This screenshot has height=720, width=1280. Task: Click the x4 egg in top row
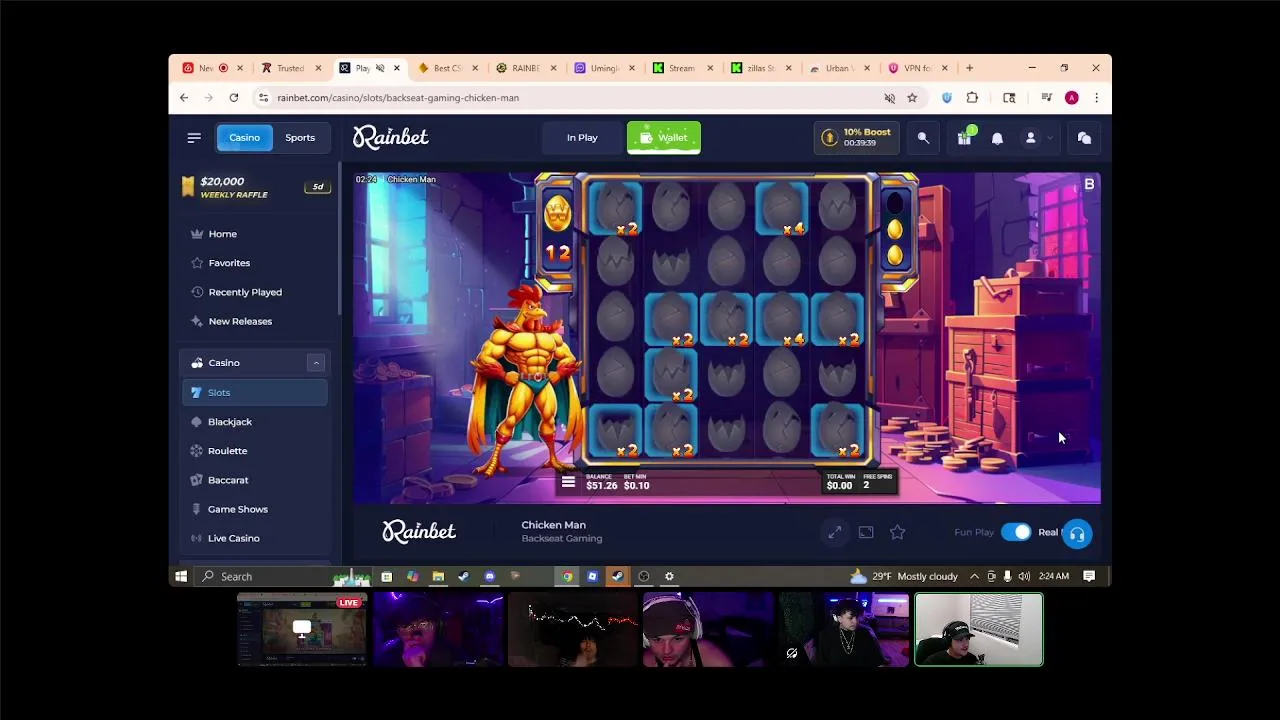pos(782,207)
